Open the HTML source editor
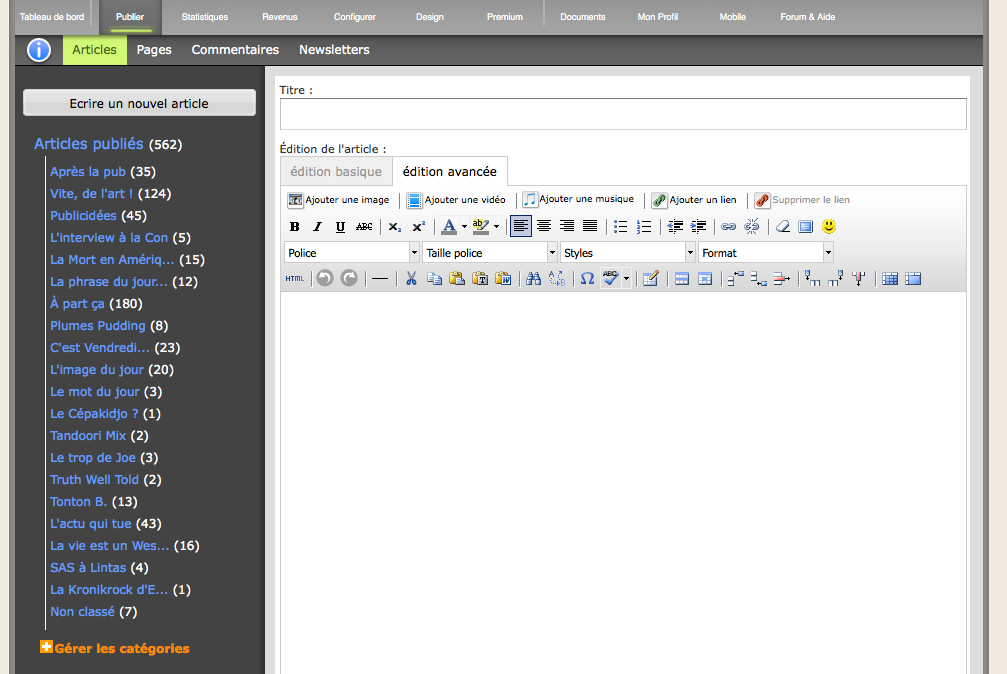The image size is (1007, 674). 295,279
